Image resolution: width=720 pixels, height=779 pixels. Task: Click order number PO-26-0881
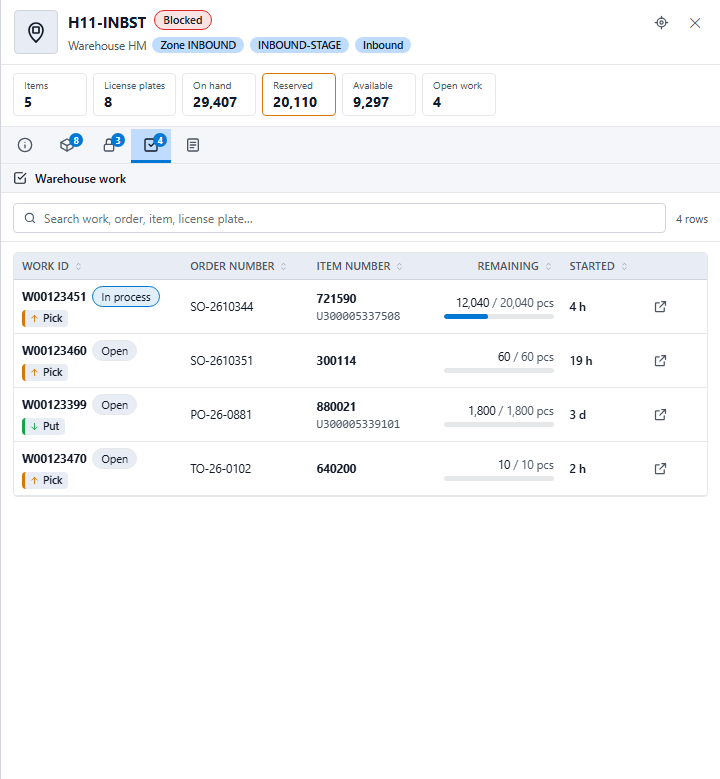tap(221, 415)
